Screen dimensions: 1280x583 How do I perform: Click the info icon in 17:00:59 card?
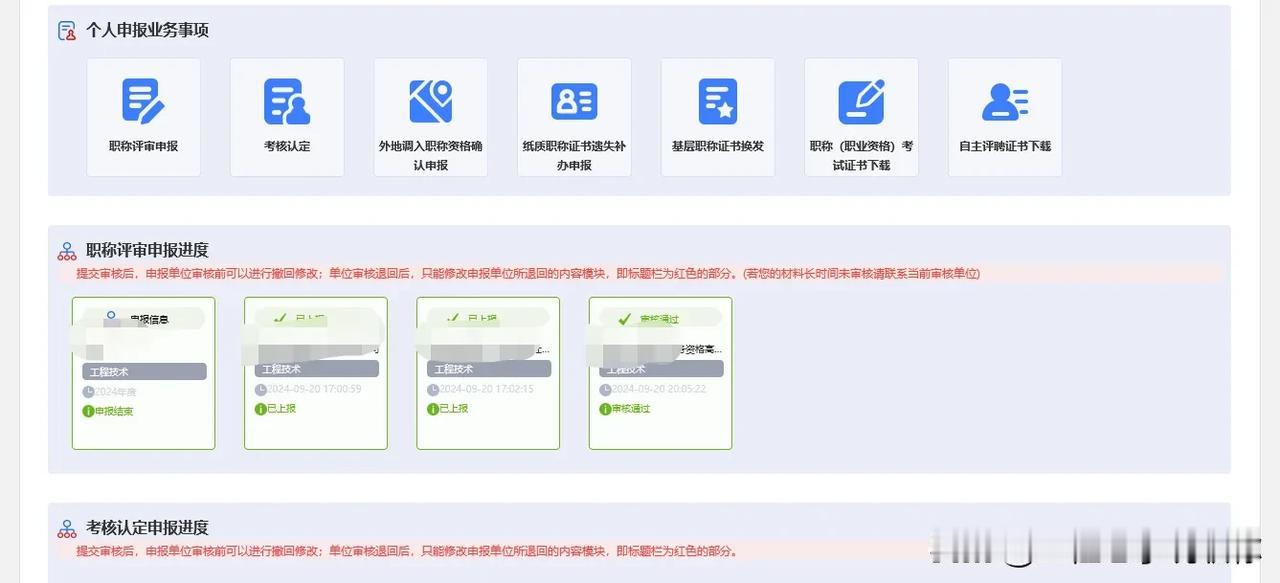260,409
